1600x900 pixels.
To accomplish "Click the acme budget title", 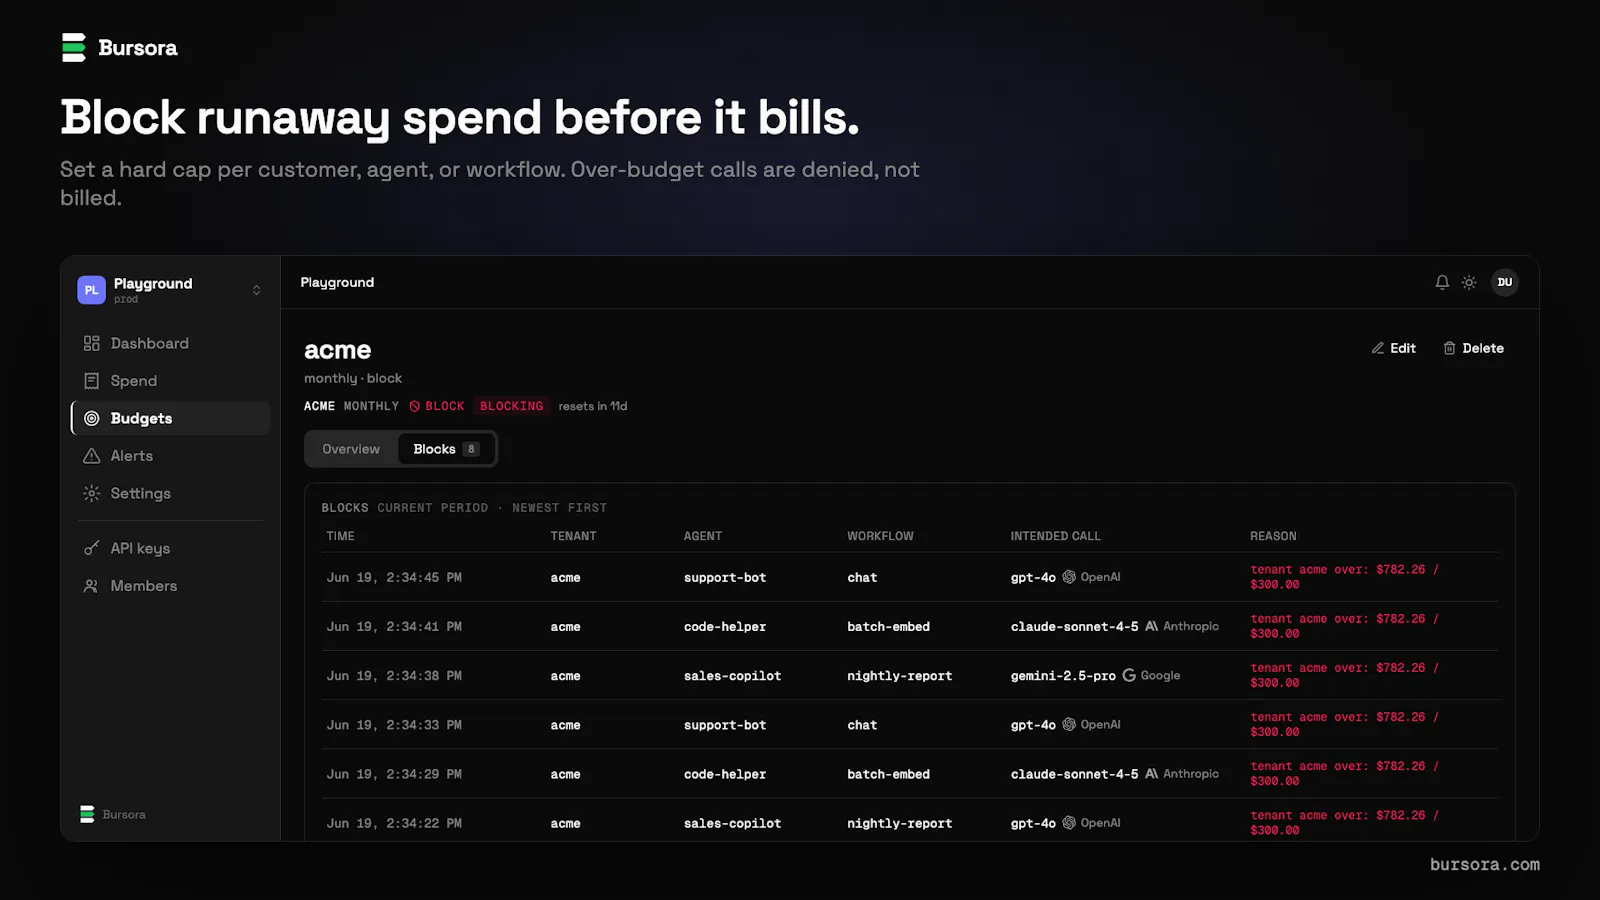I will click(x=337, y=350).
